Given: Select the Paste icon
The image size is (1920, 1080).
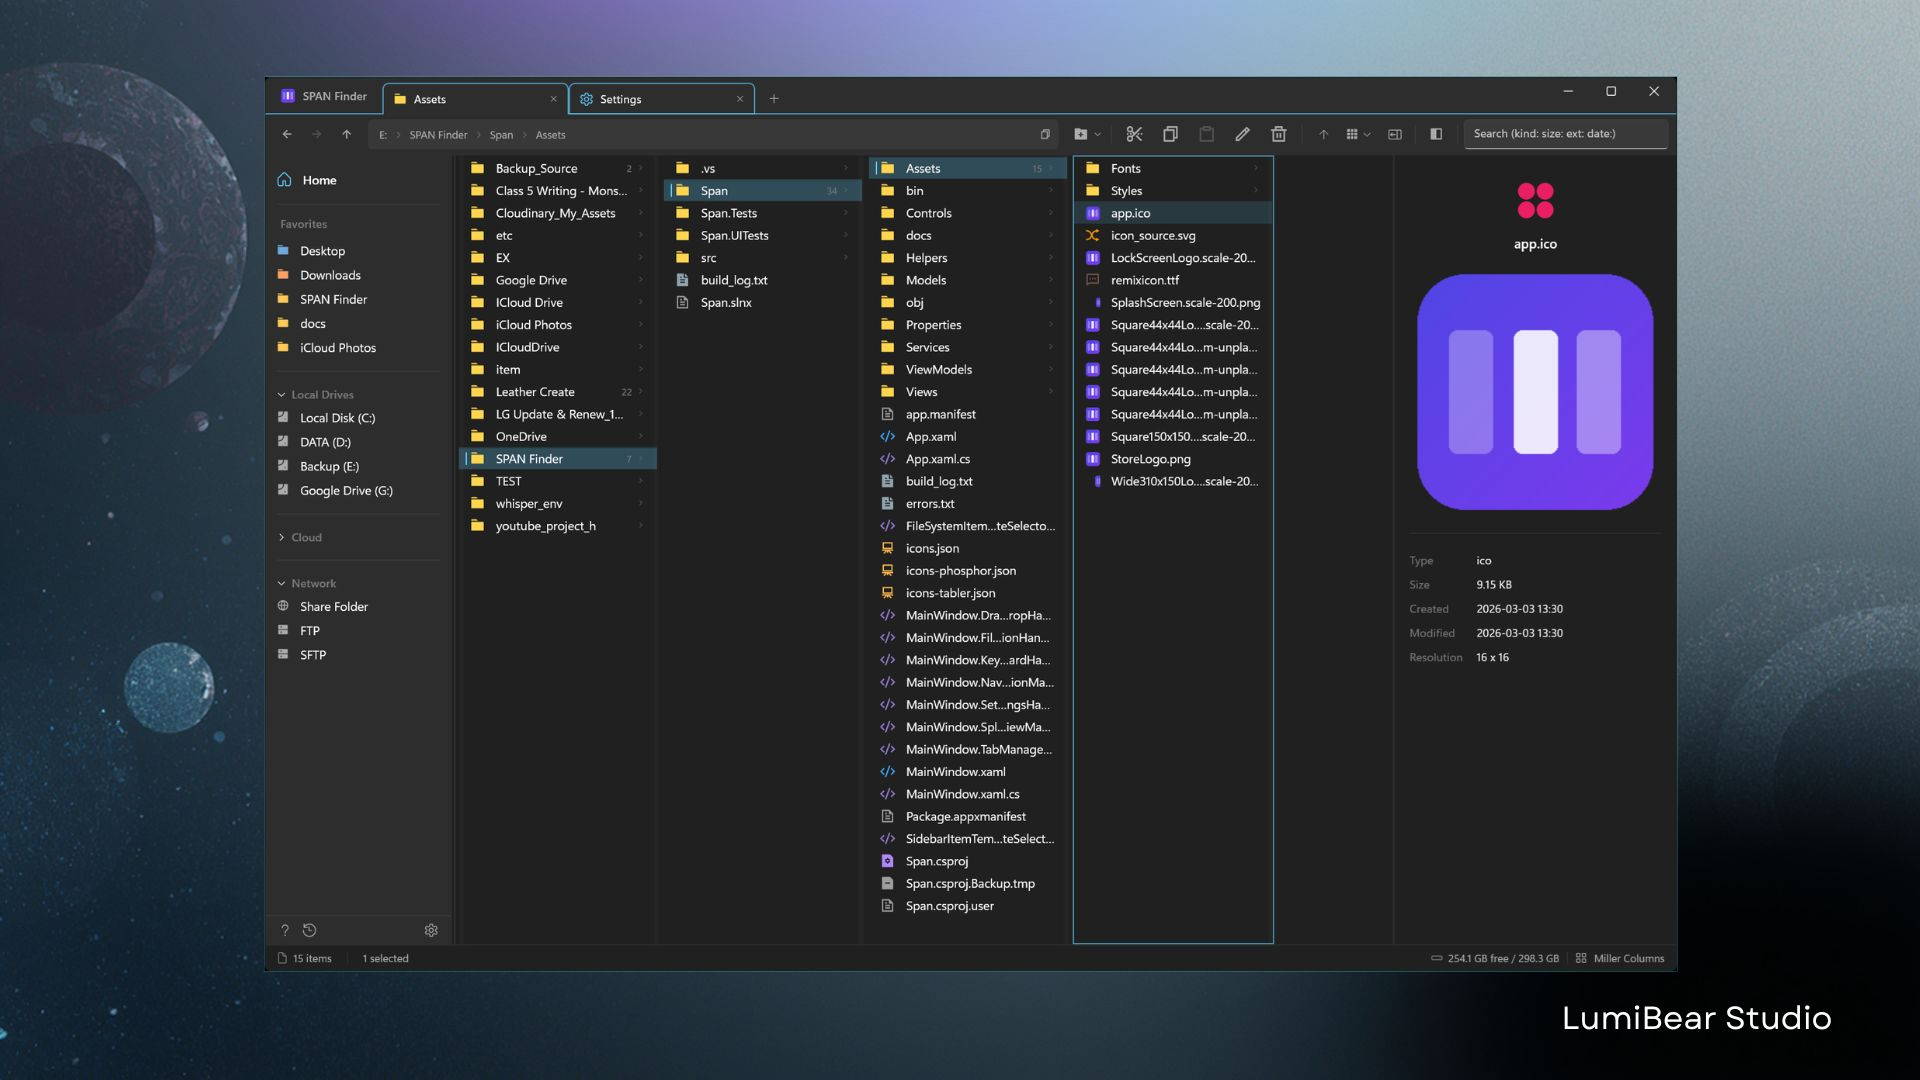Looking at the screenshot, I should point(1207,133).
